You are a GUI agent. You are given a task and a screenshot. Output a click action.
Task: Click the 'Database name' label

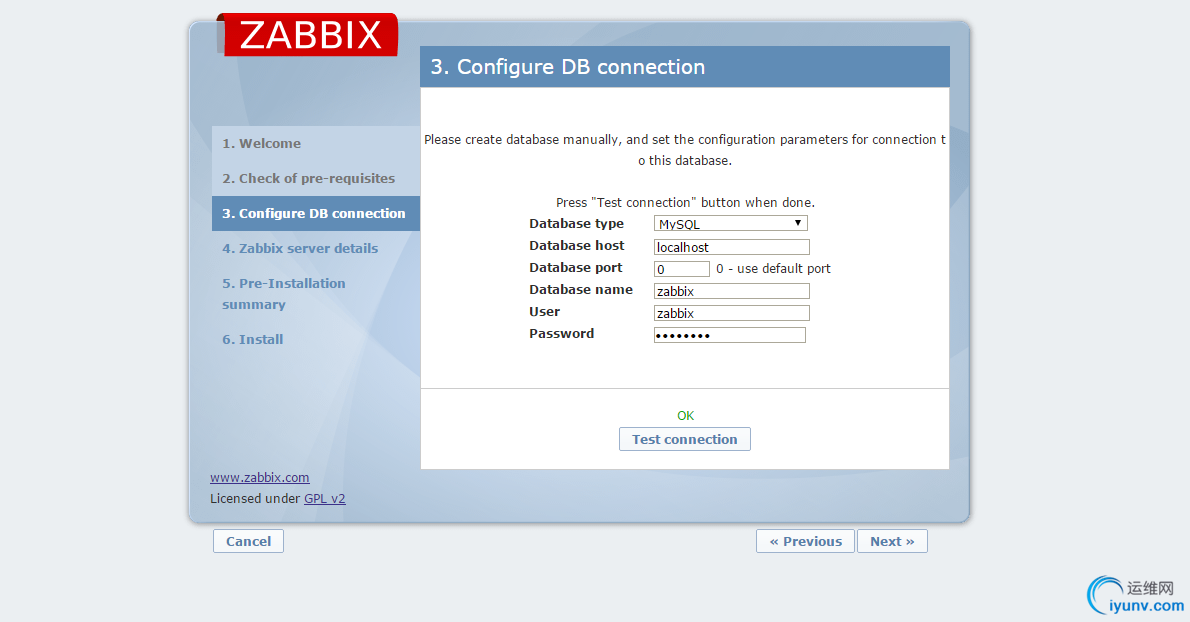coord(581,290)
